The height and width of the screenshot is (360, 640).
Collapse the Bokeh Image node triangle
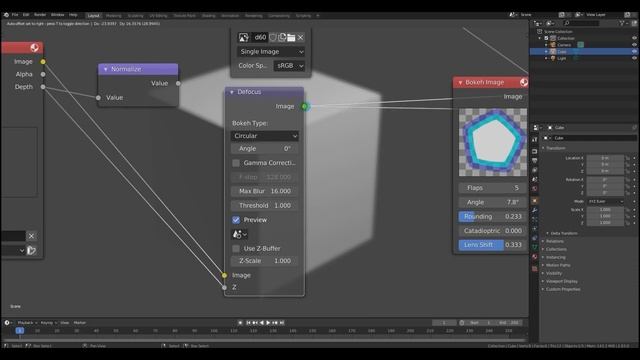click(460, 82)
